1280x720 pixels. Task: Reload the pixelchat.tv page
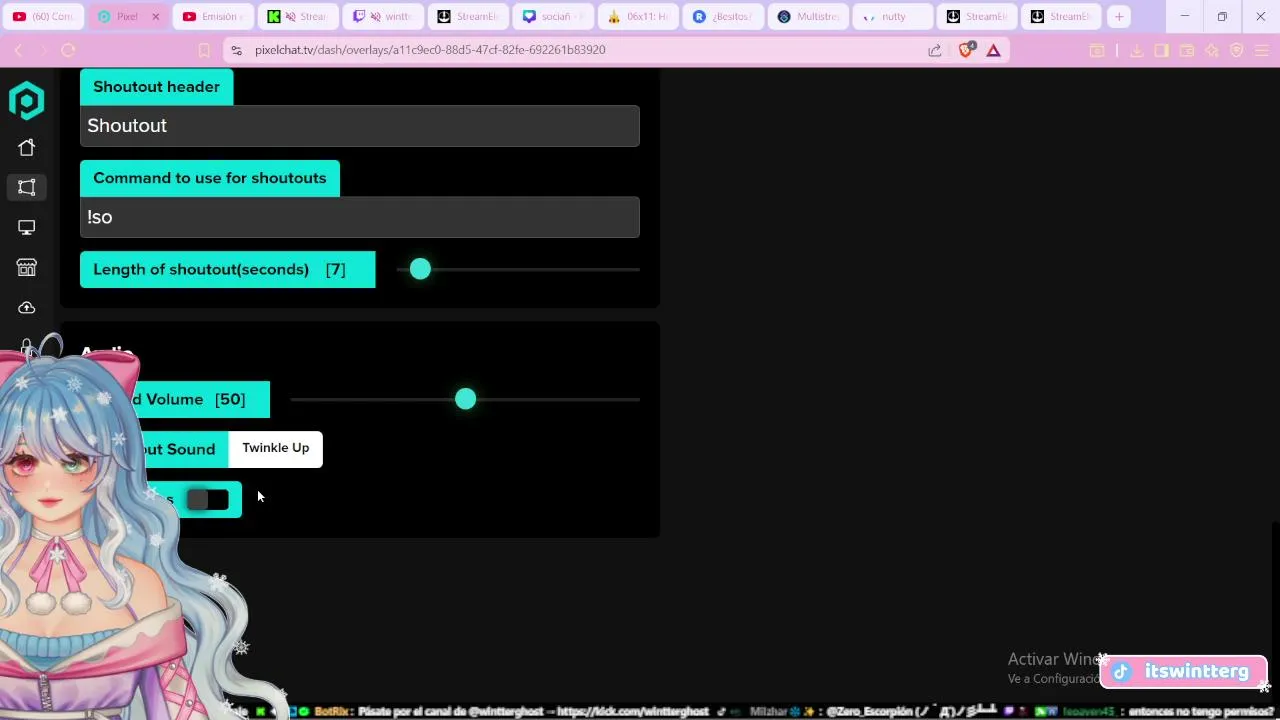68,50
